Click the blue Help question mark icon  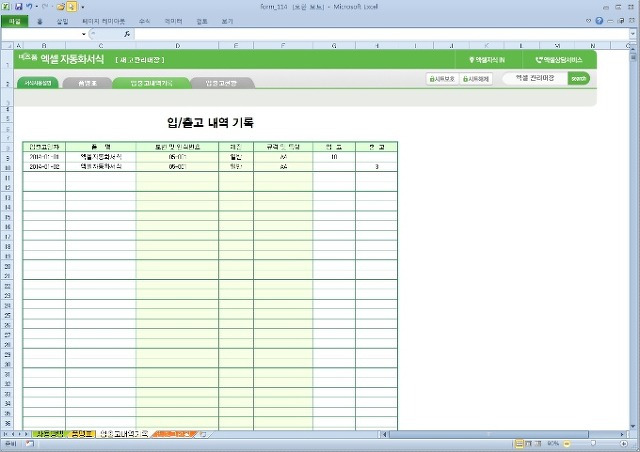coord(599,21)
